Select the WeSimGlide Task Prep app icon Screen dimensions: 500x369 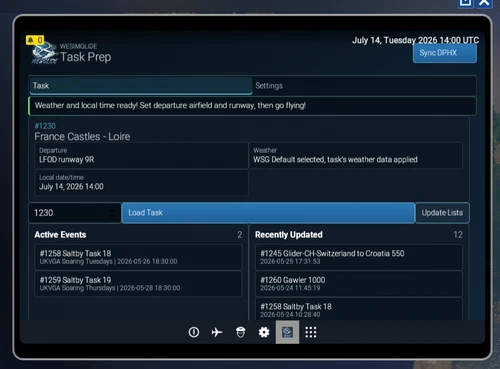pyautogui.click(x=287, y=332)
